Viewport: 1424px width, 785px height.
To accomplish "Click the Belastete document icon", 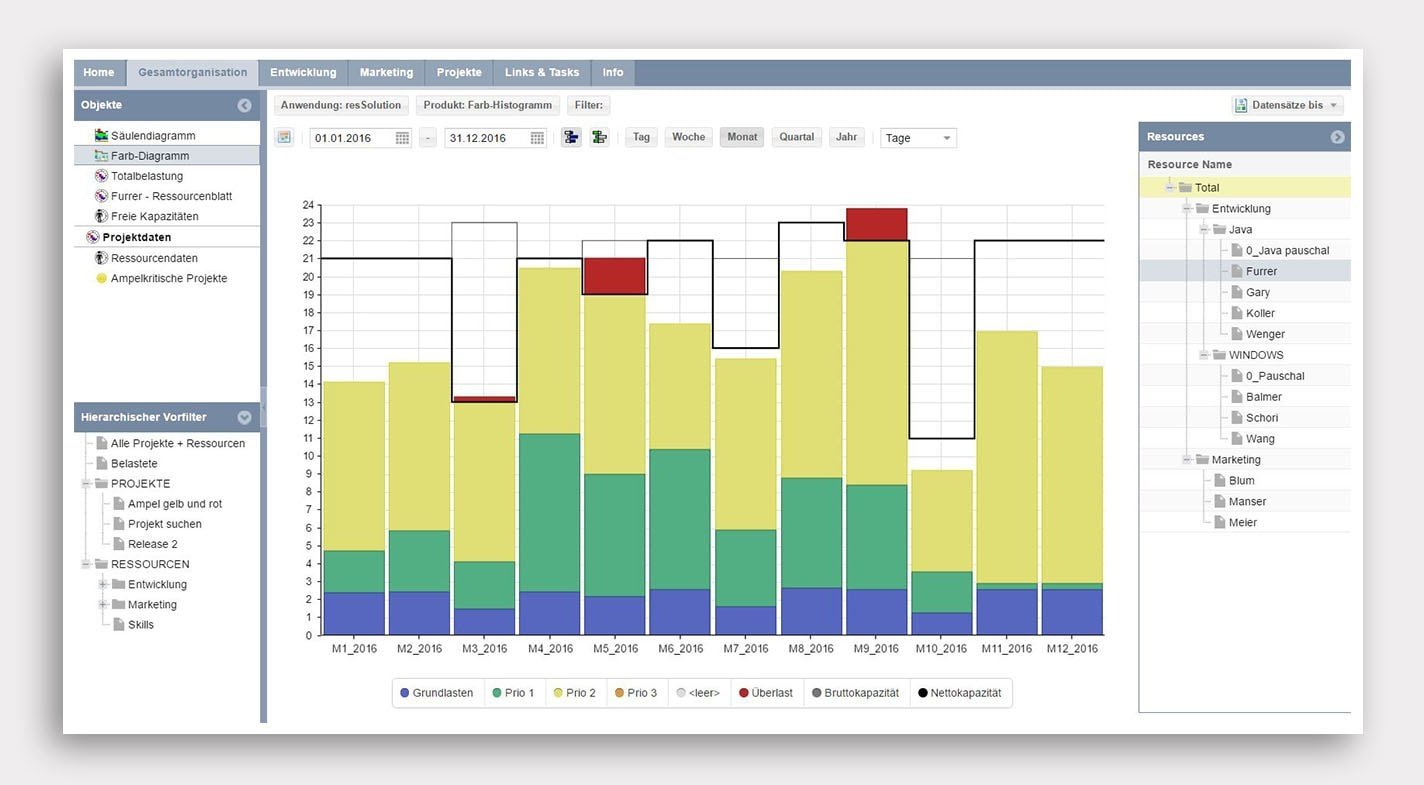I will click(101, 463).
